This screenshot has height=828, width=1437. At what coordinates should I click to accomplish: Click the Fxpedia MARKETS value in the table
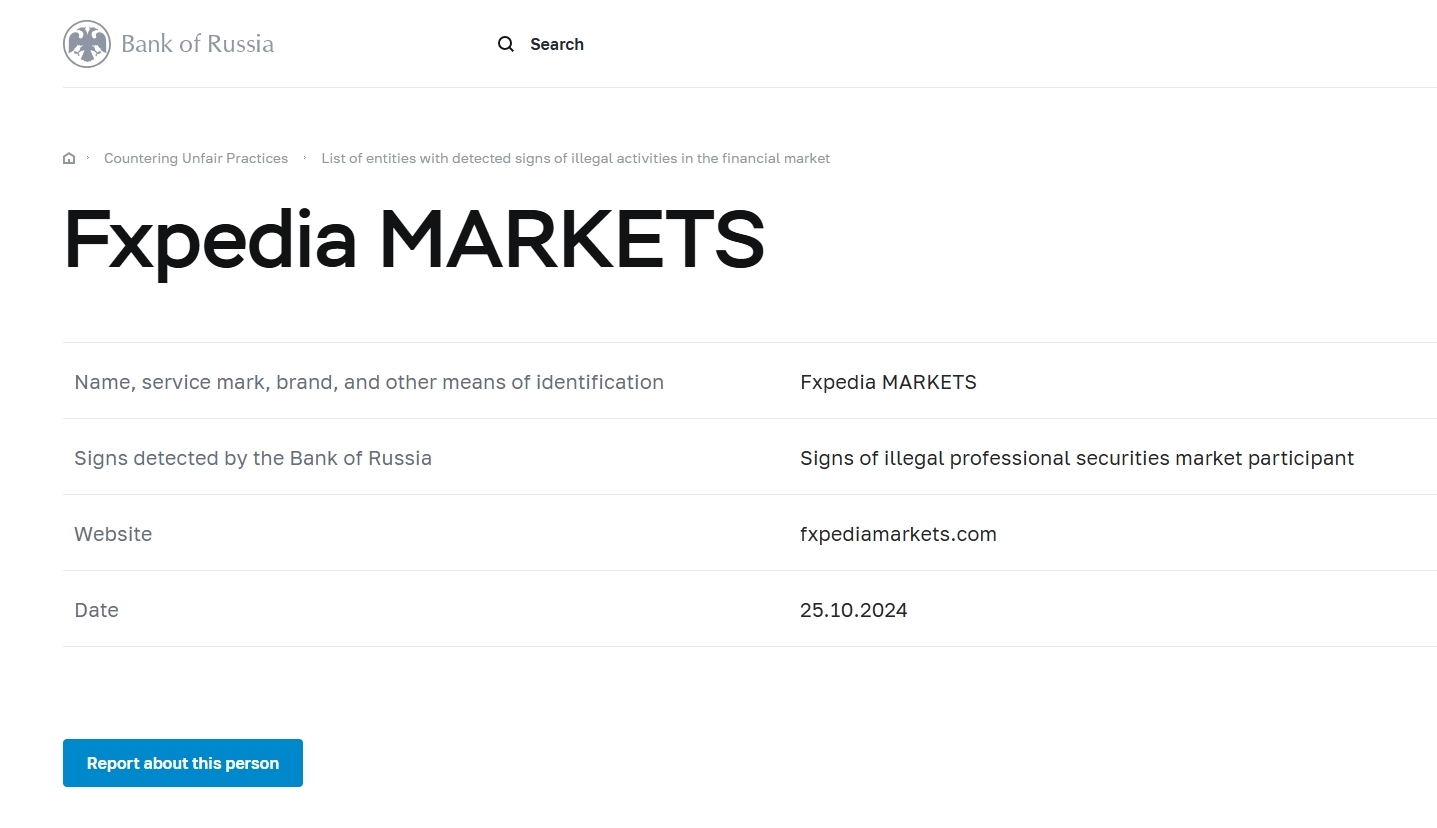888,382
